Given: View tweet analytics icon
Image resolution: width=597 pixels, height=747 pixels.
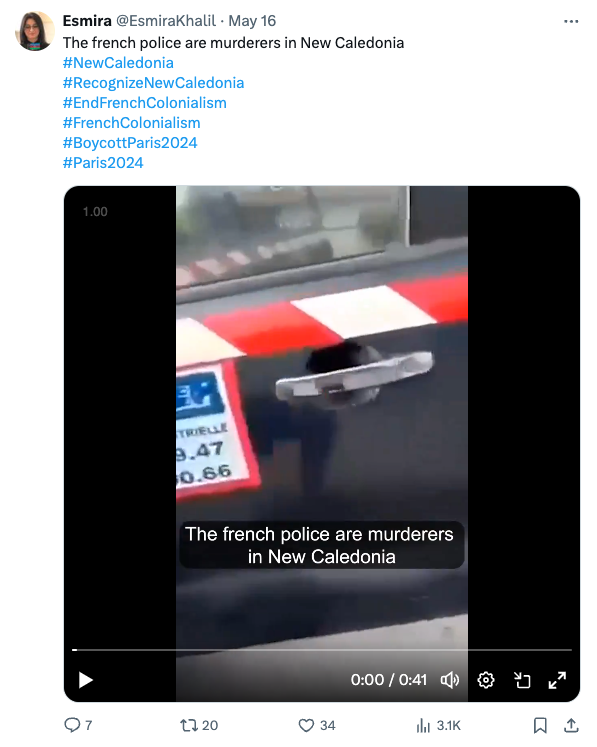Looking at the screenshot, I should tap(423, 725).
